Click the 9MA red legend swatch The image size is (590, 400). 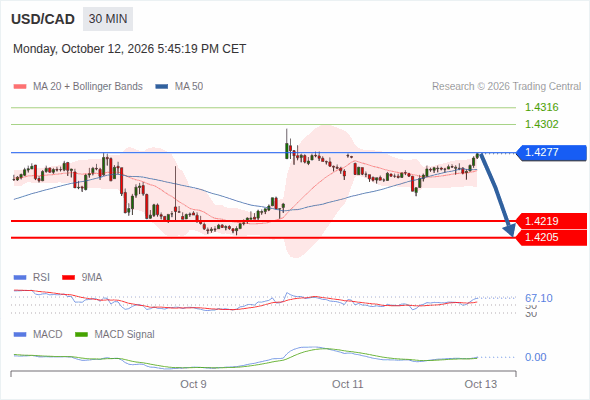click(68, 278)
